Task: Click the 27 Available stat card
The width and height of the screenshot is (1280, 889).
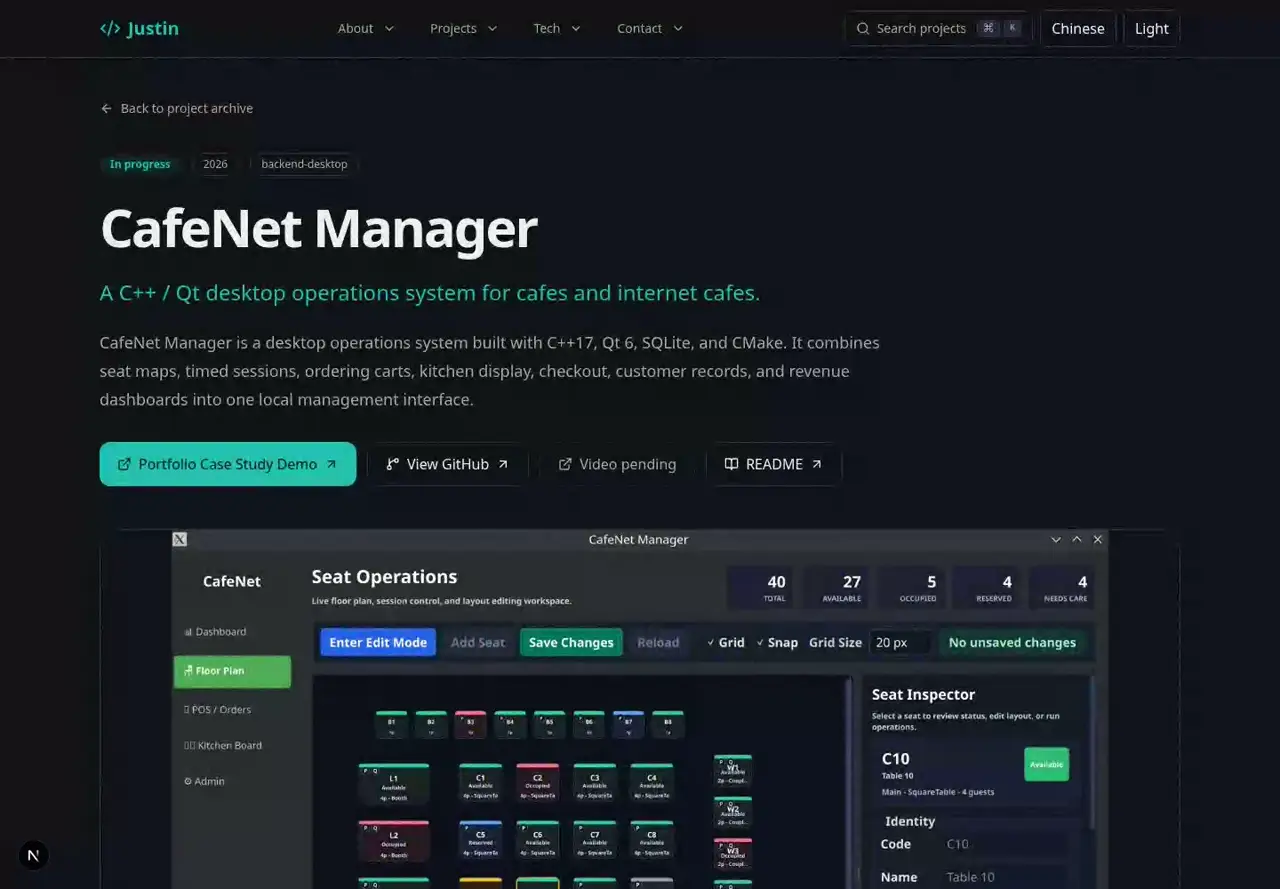Action: coord(836,588)
